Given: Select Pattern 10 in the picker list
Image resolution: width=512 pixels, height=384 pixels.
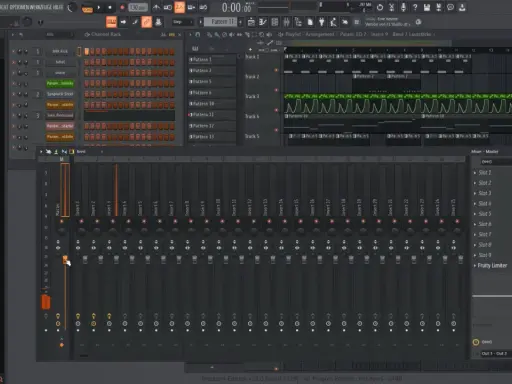Looking at the screenshot, I should [212, 104].
